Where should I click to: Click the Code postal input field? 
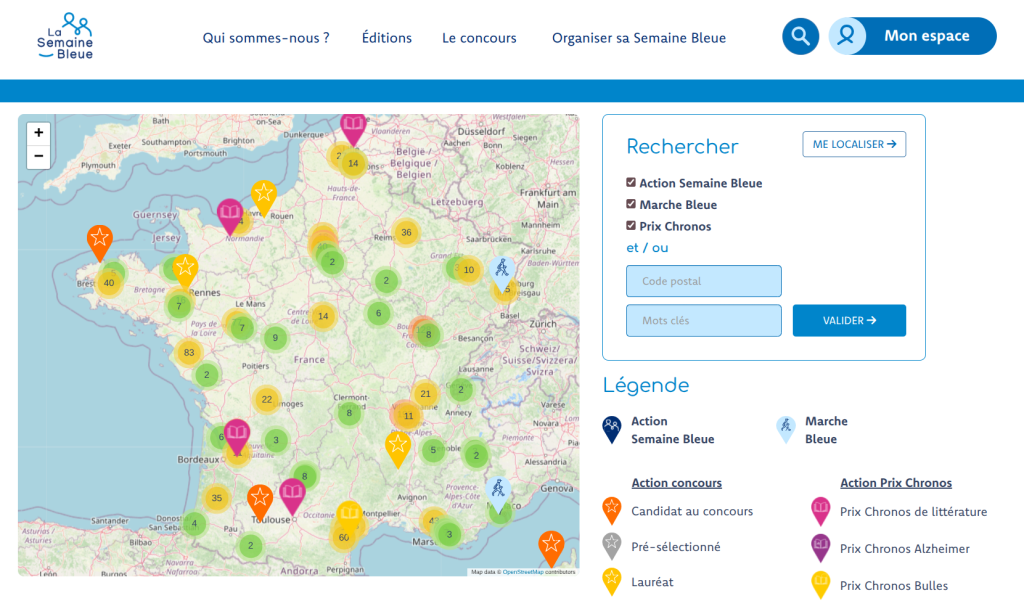[x=703, y=281]
